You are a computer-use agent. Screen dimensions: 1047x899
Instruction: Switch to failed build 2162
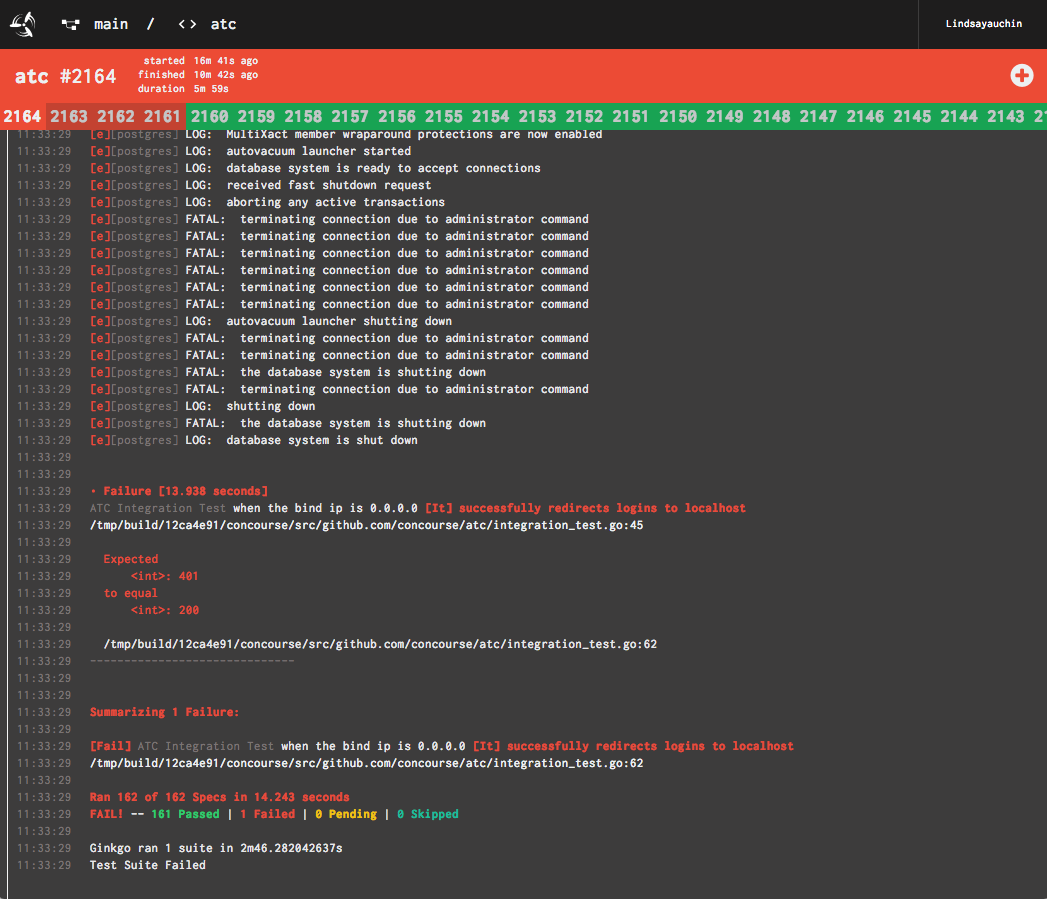pos(116,116)
